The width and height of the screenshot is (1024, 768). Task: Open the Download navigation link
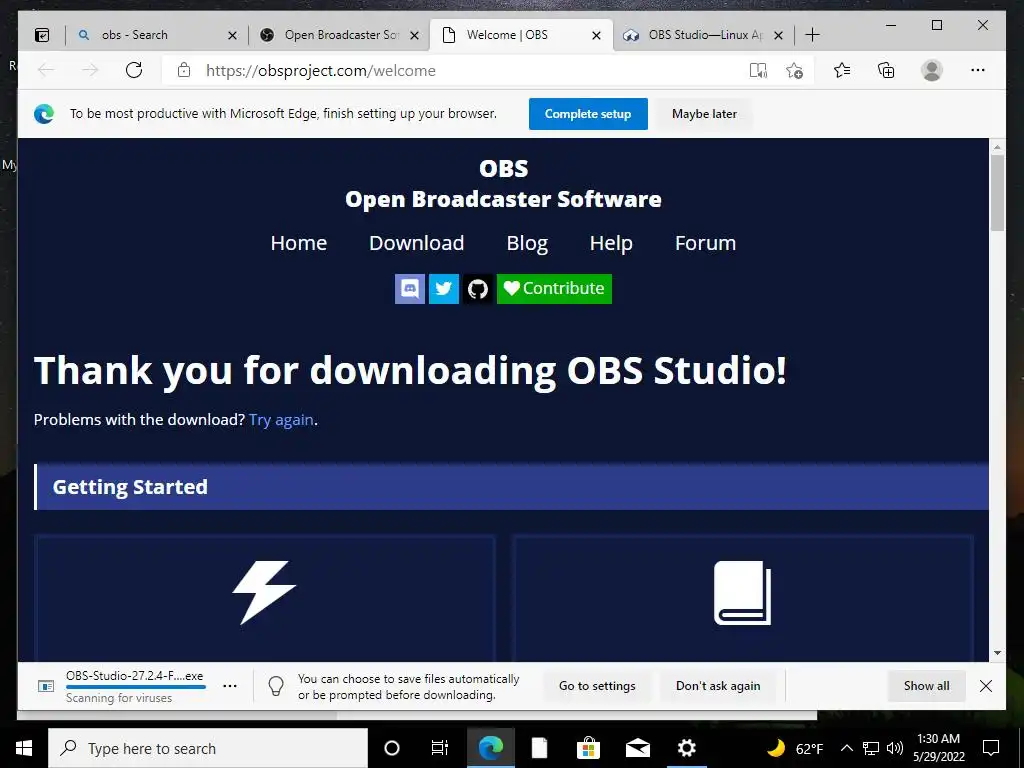[x=417, y=243]
